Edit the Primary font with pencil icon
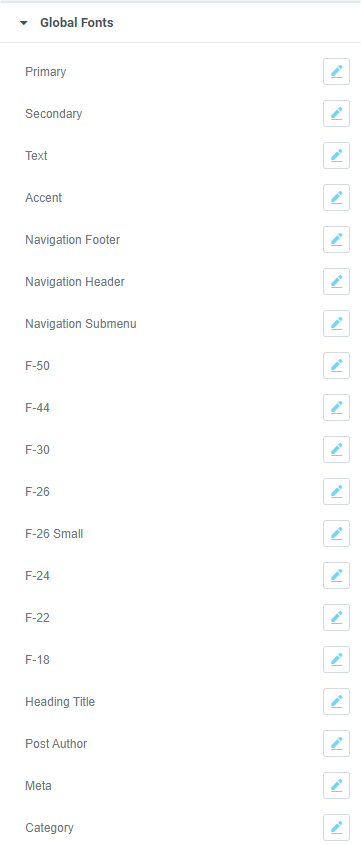The image size is (361, 845). click(336, 72)
